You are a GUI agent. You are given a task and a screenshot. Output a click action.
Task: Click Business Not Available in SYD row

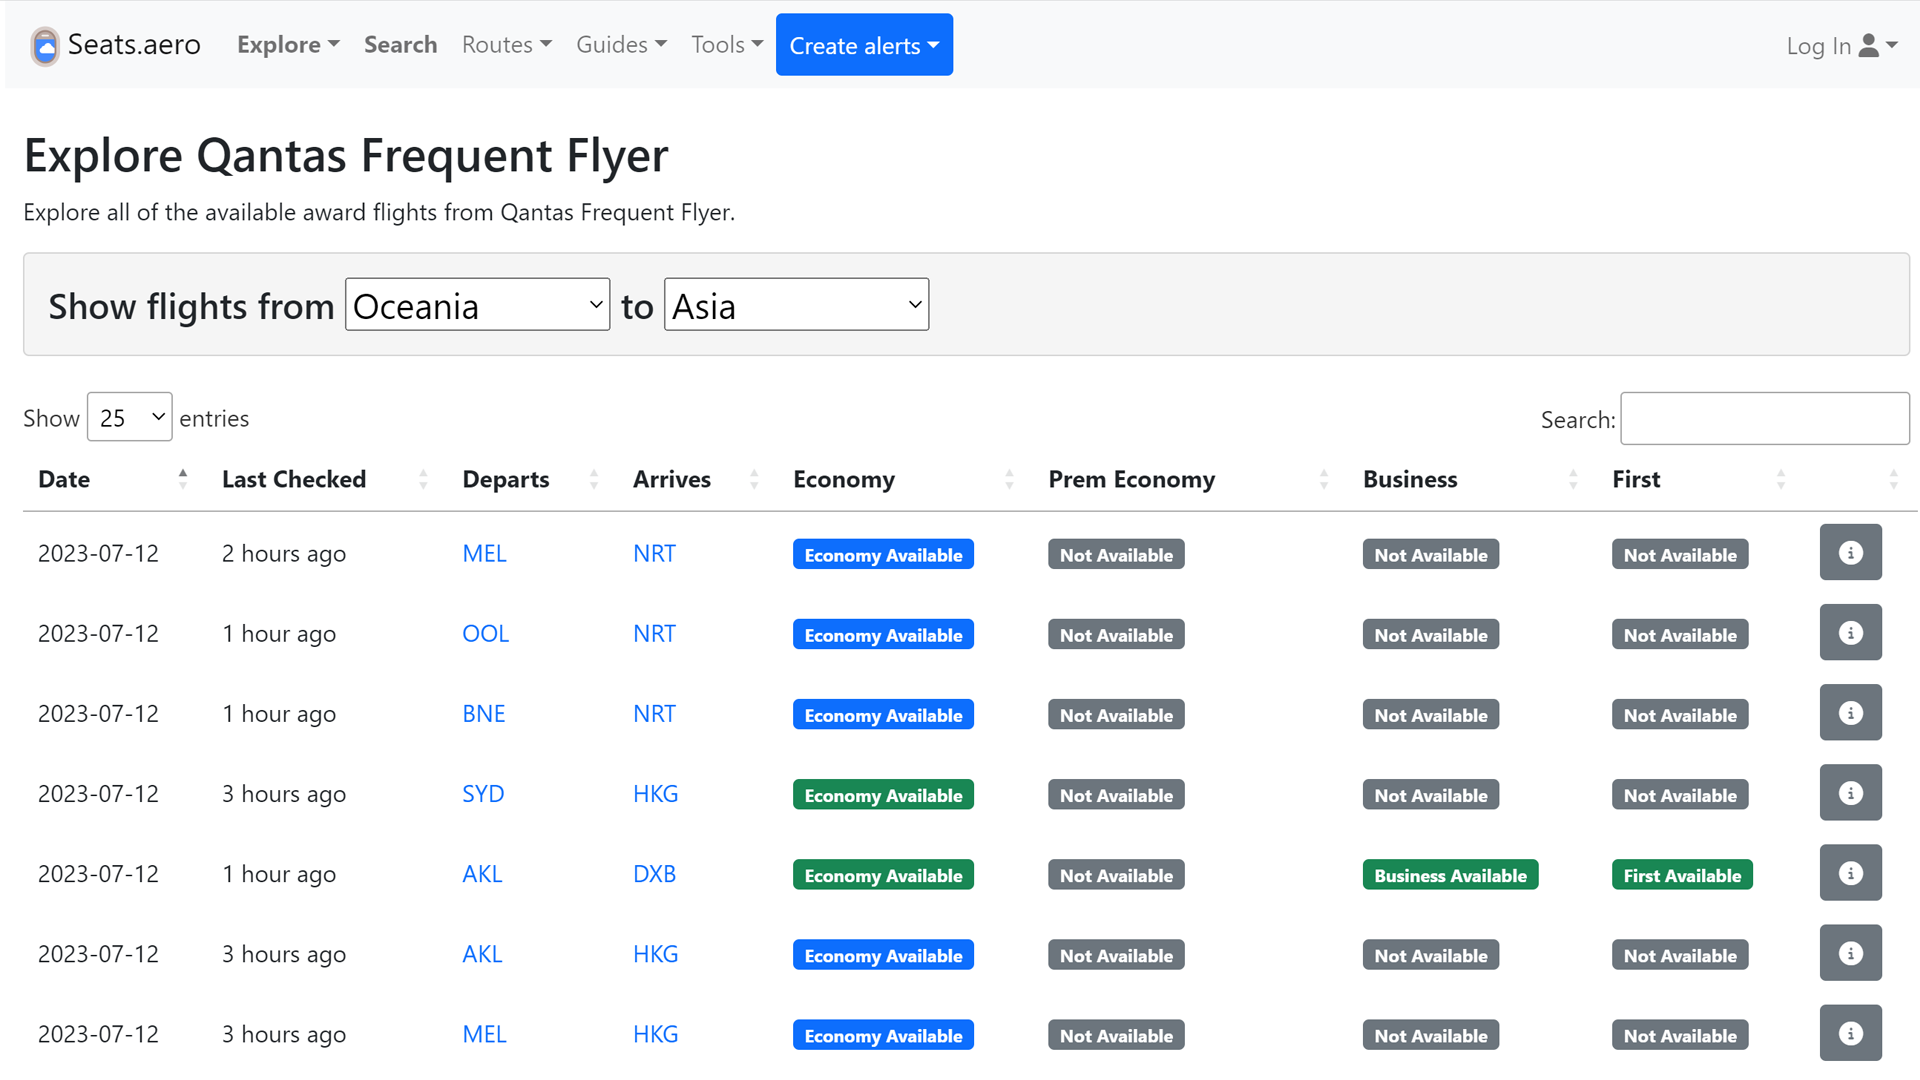(1430, 795)
